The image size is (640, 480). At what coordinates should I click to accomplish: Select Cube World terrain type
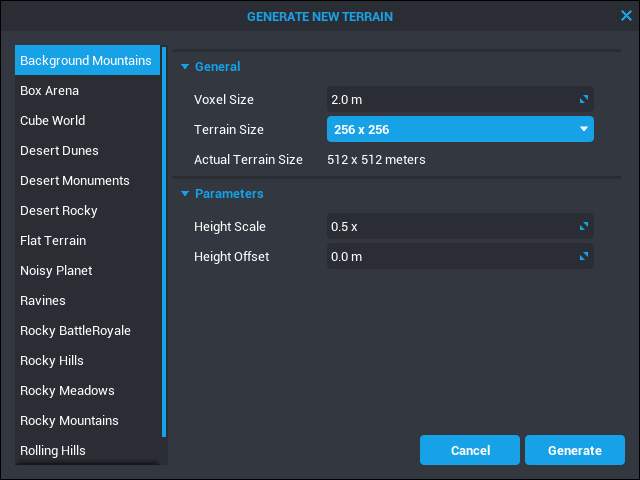click(x=52, y=121)
